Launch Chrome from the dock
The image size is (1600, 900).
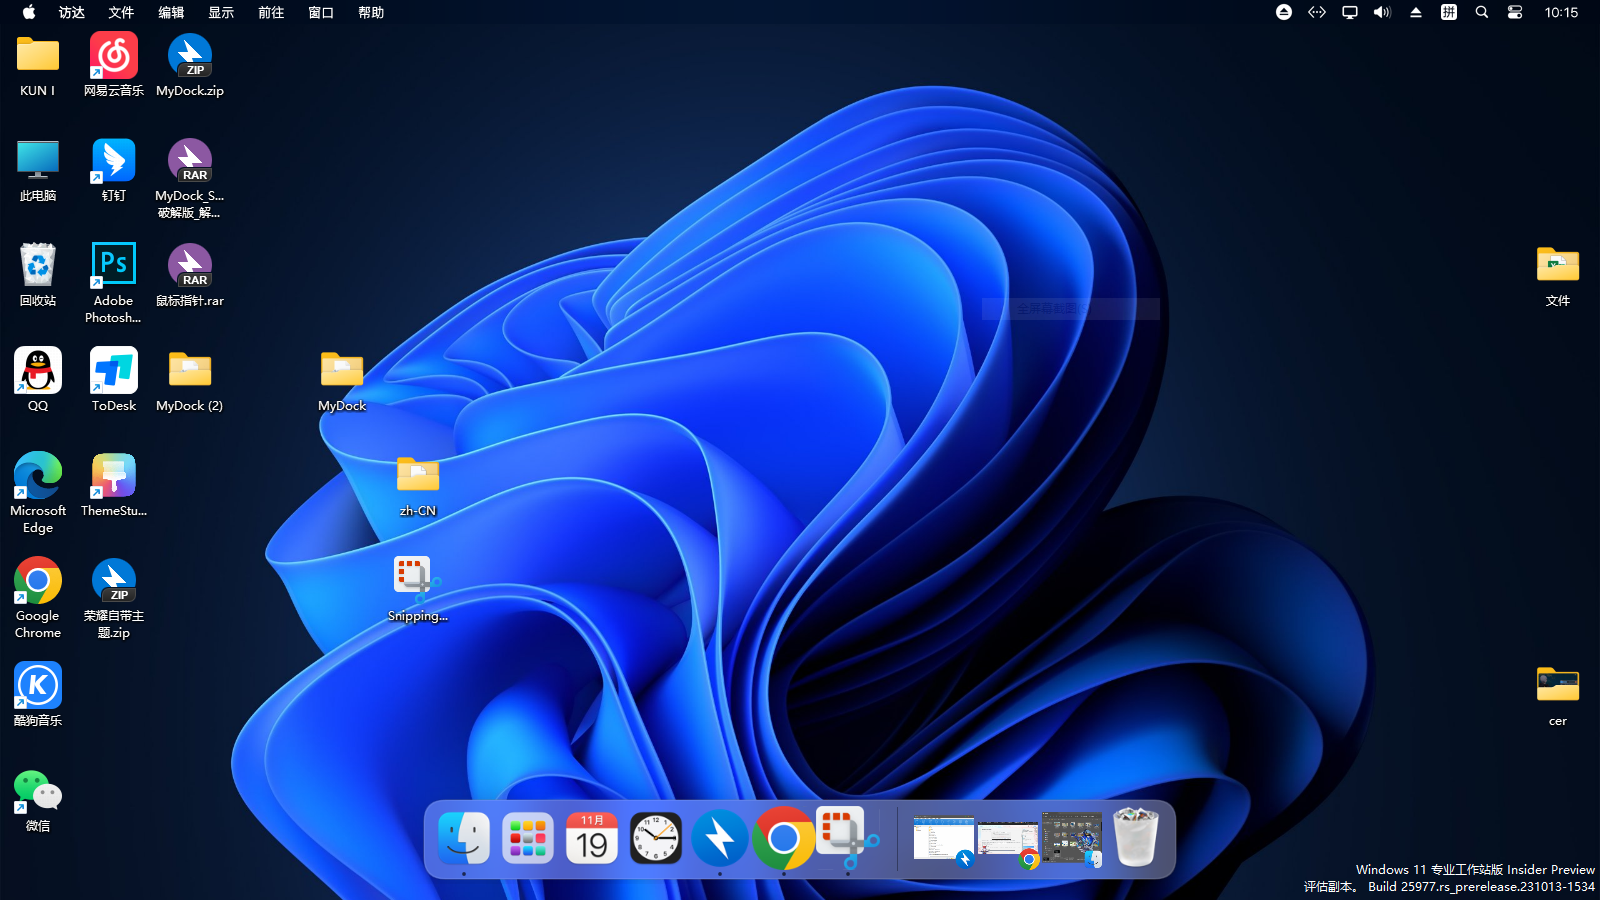[x=784, y=838]
